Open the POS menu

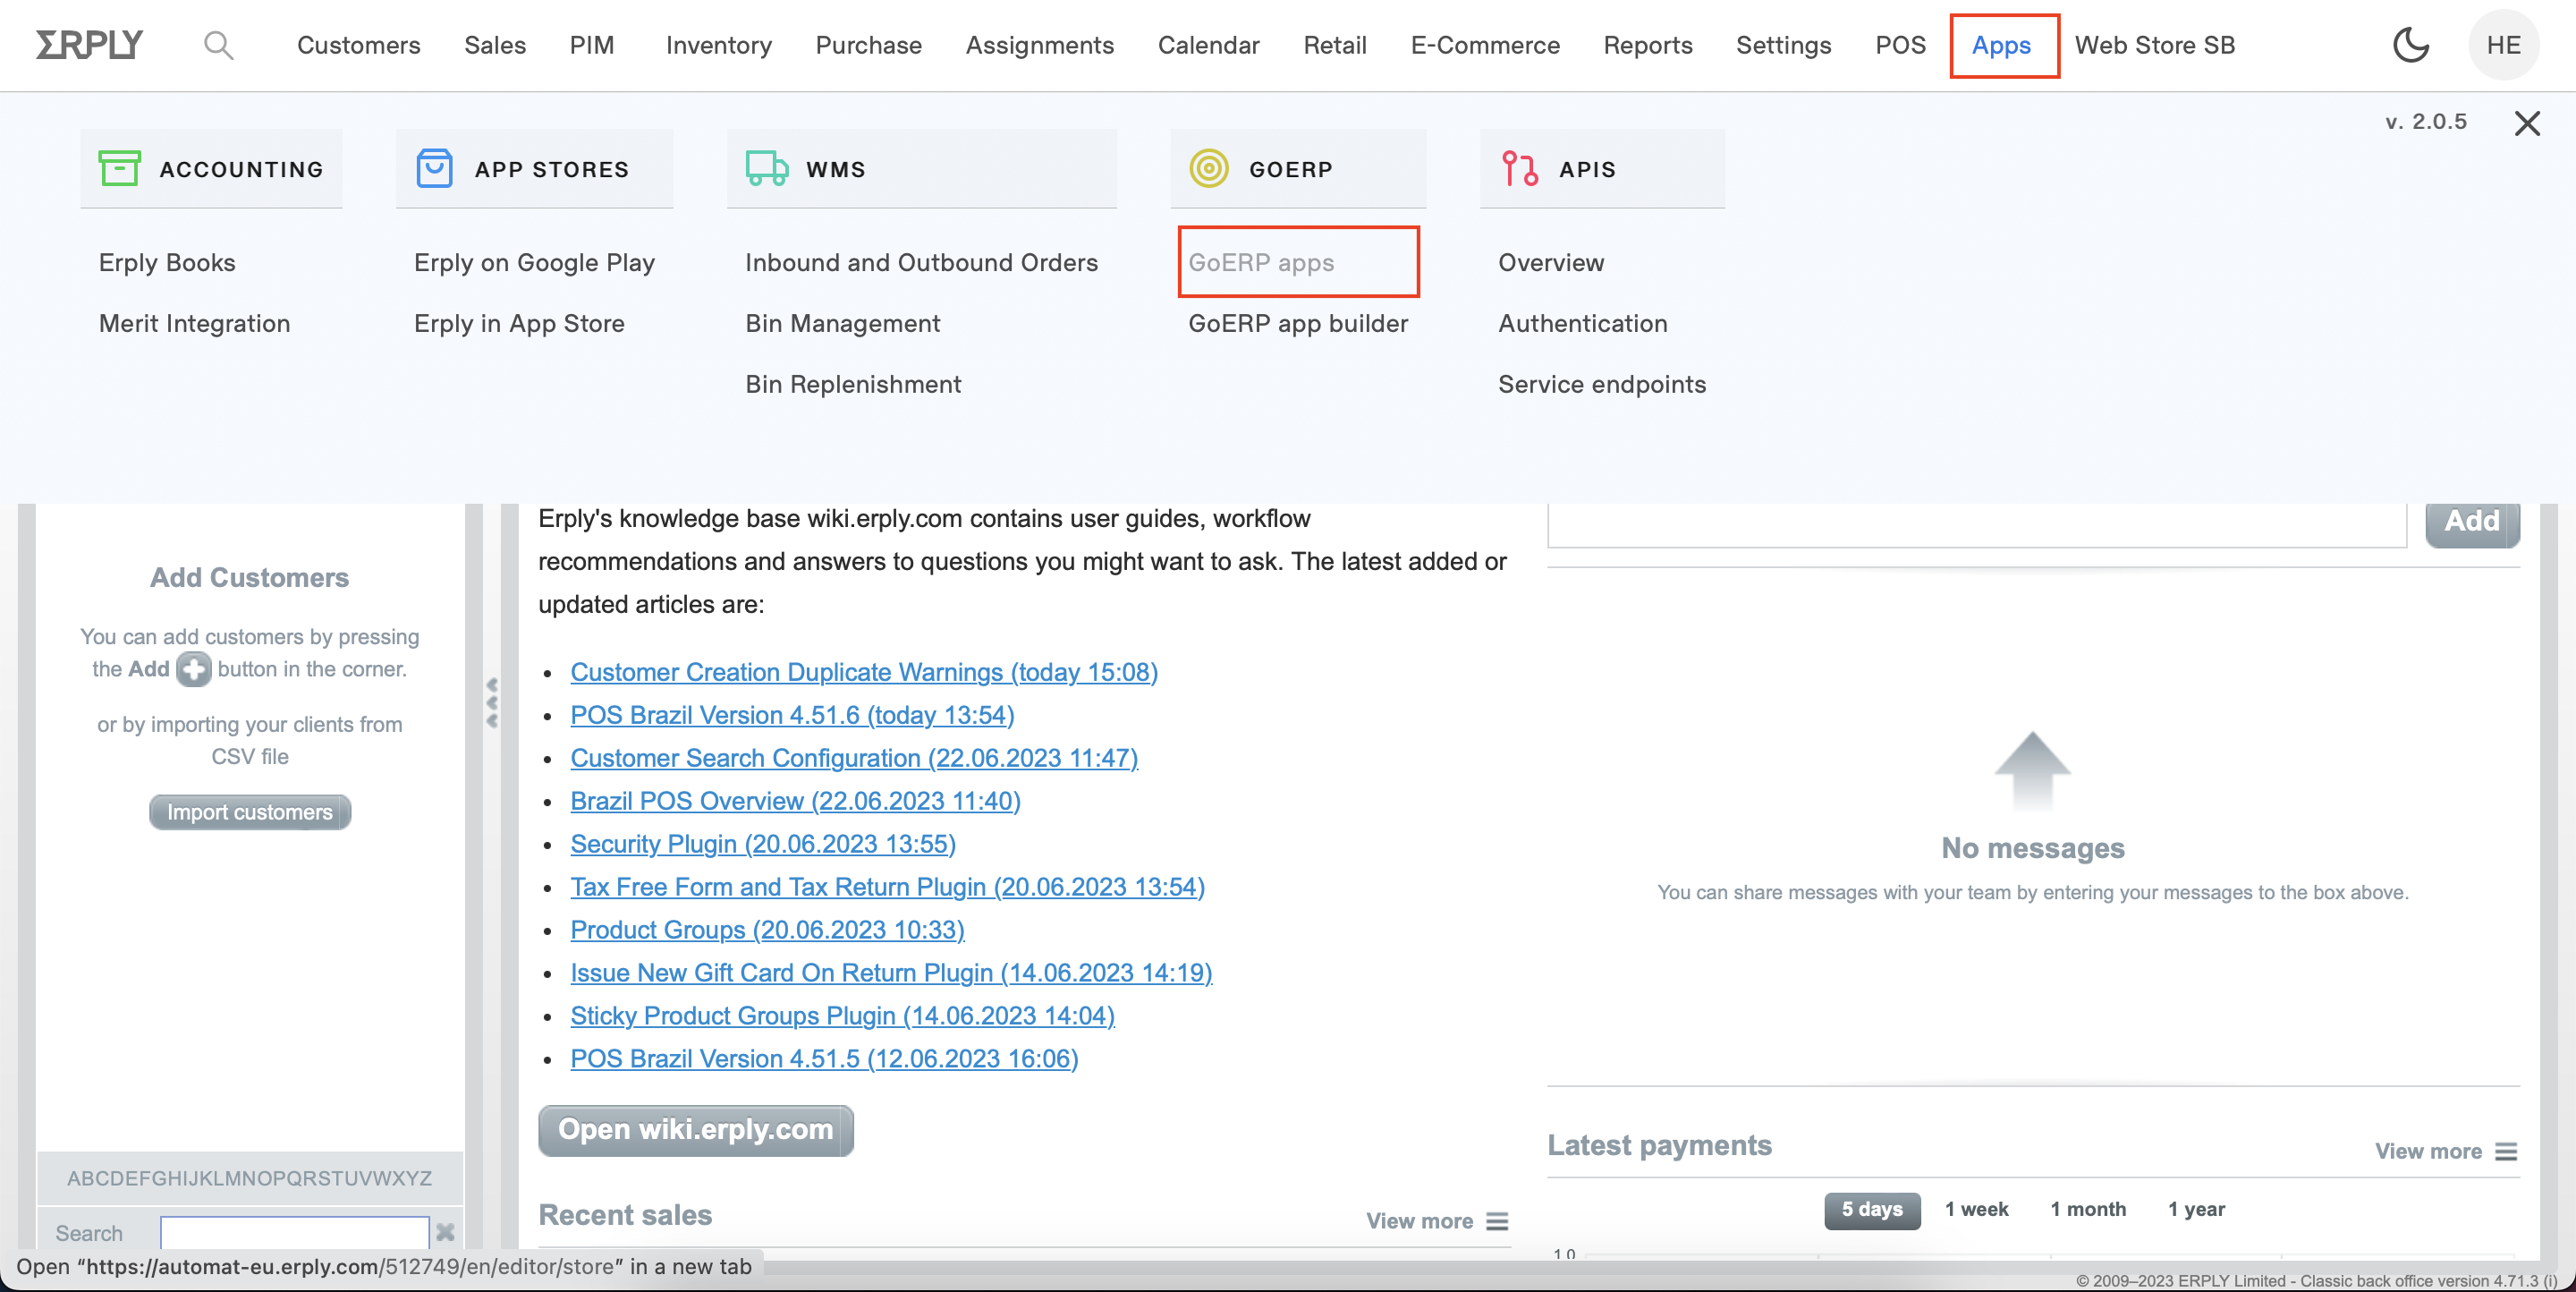tap(1900, 45)
